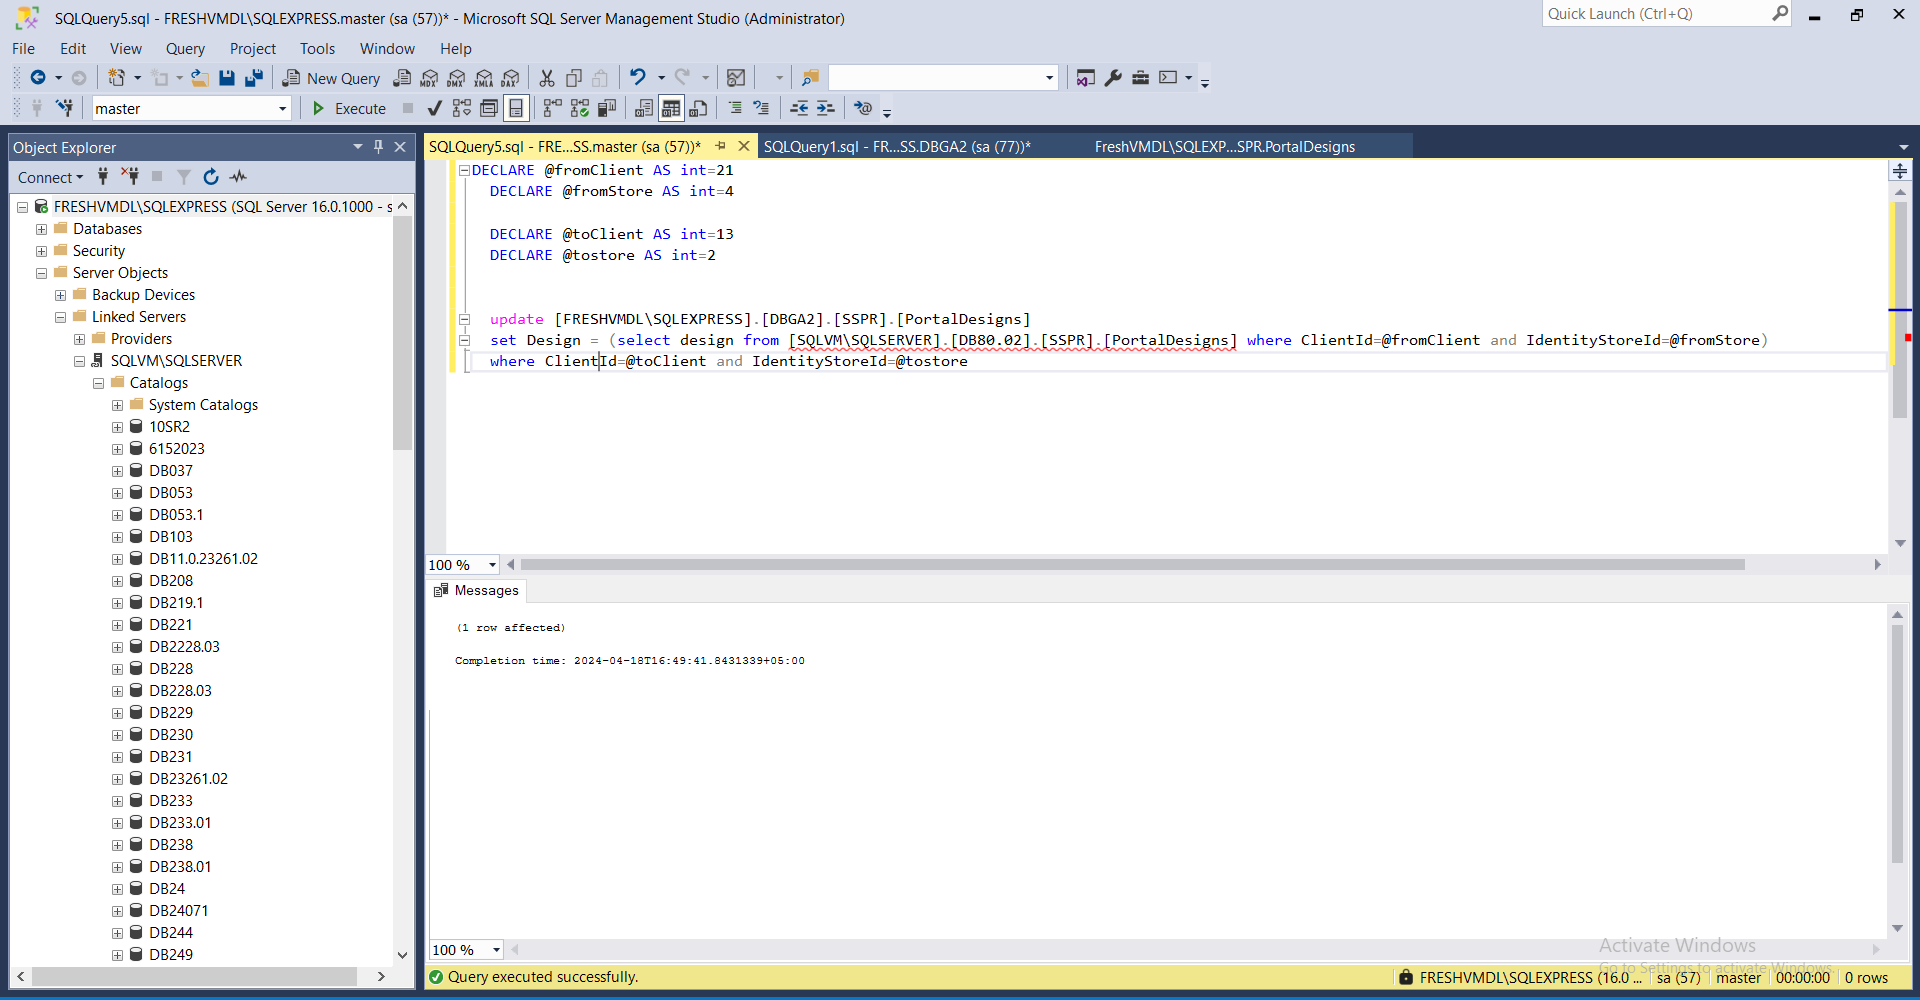Display the estimated execution plan
The height and width of the screenshot is (1000, 1920).
(461, 108)
